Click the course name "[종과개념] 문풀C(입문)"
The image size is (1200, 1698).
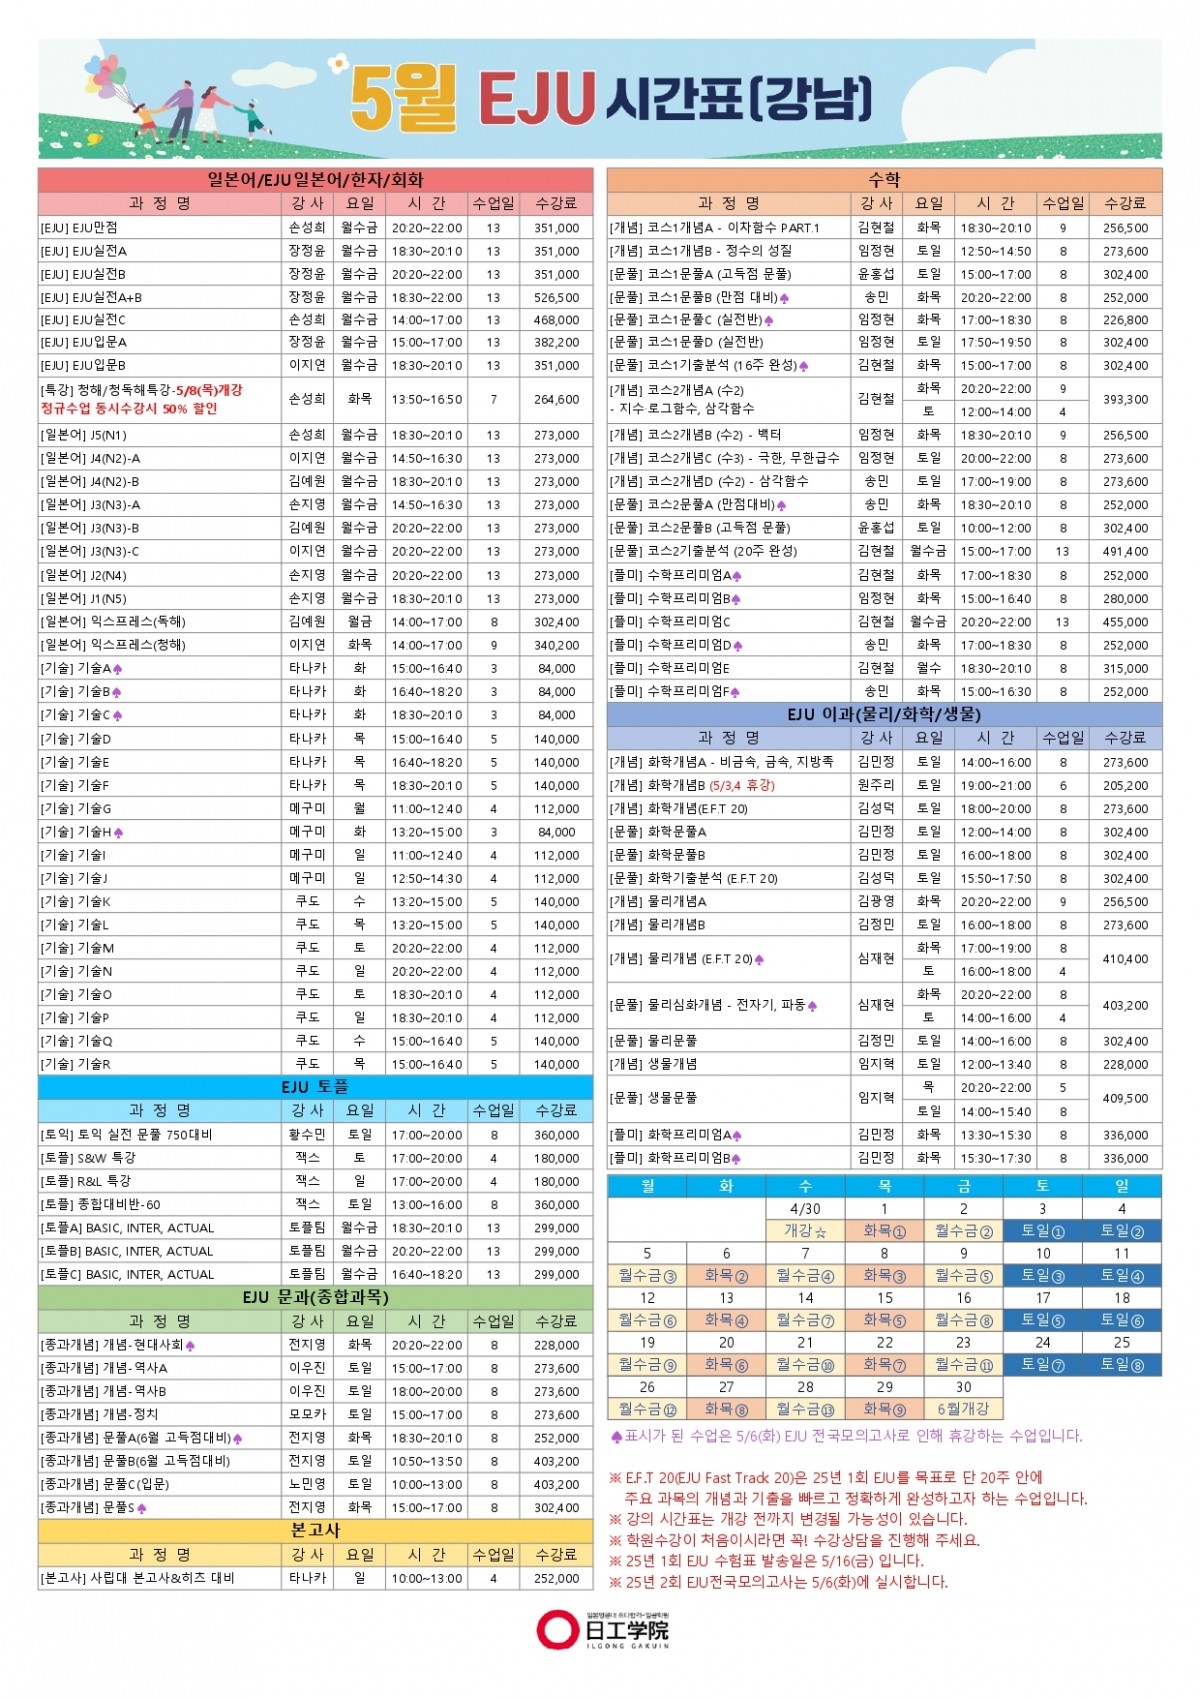(105, 1484)
